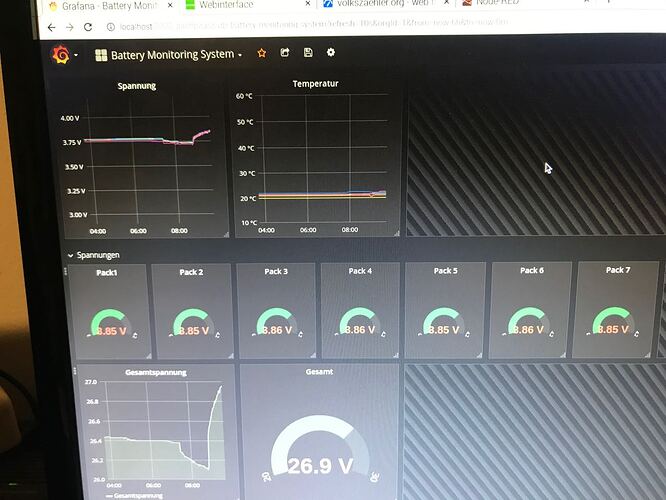The width and height of the screenshot is (666, 500).
Task: Click the share dashboard icon
Action: tap(285, 53)
